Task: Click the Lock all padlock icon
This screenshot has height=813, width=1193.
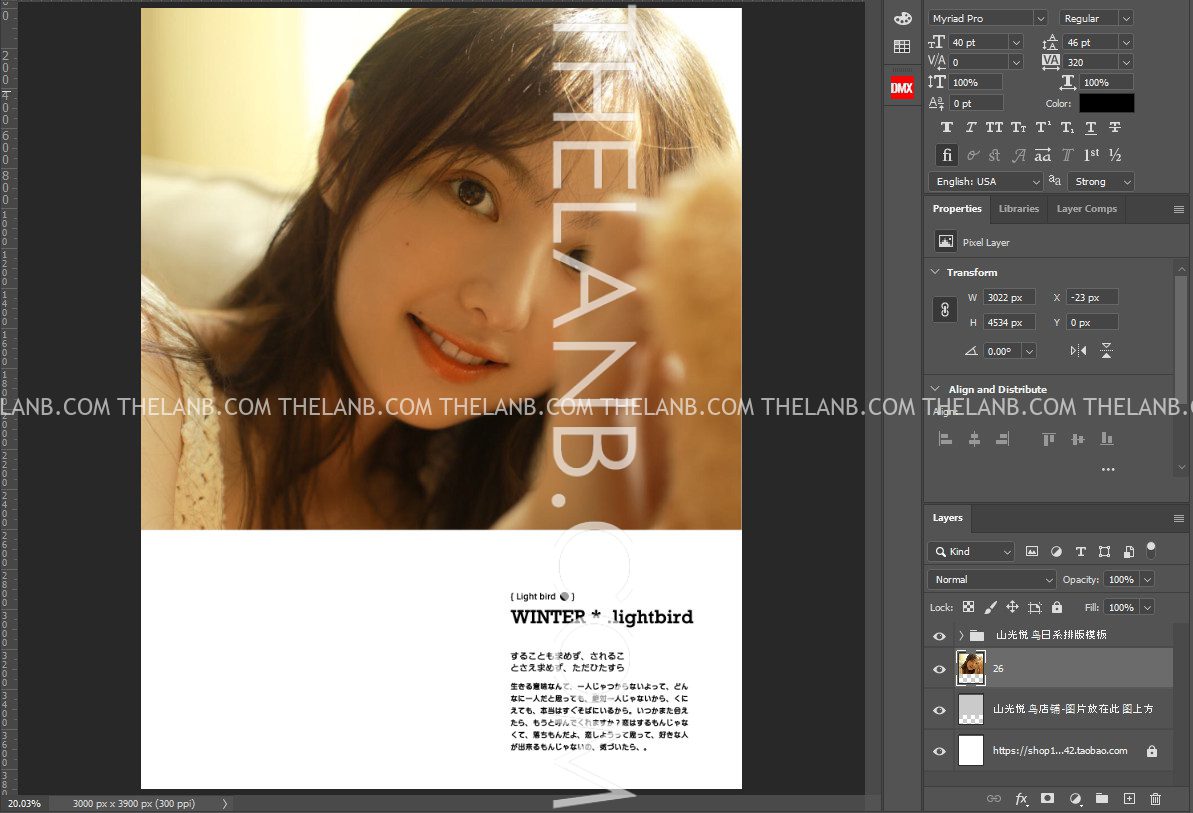Action: click(1057, 607)
